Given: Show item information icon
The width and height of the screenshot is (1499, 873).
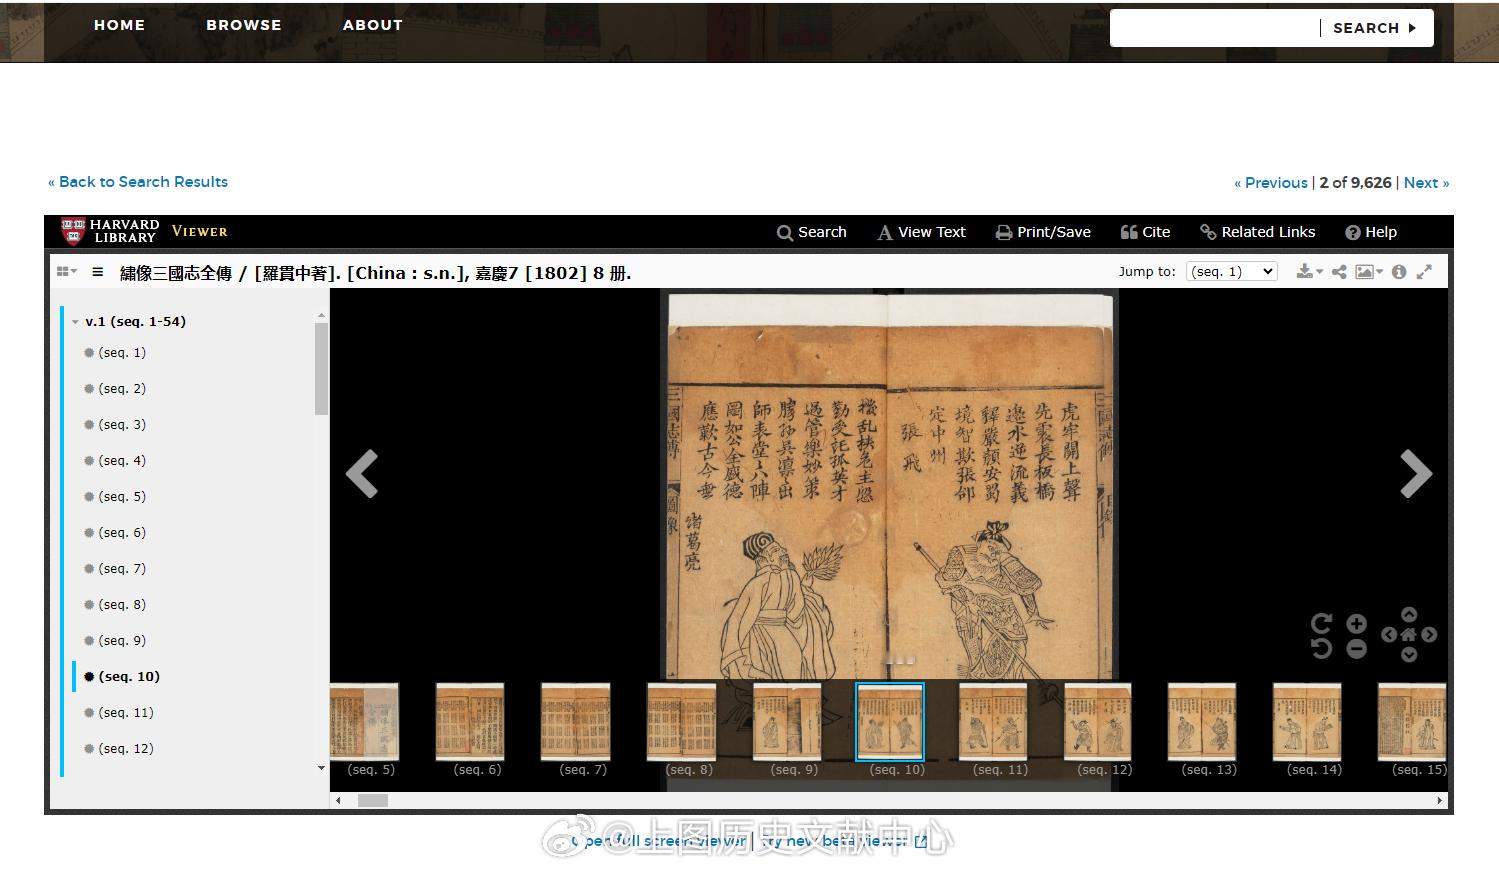Looking at the screenshot, I should (1399, 271).
